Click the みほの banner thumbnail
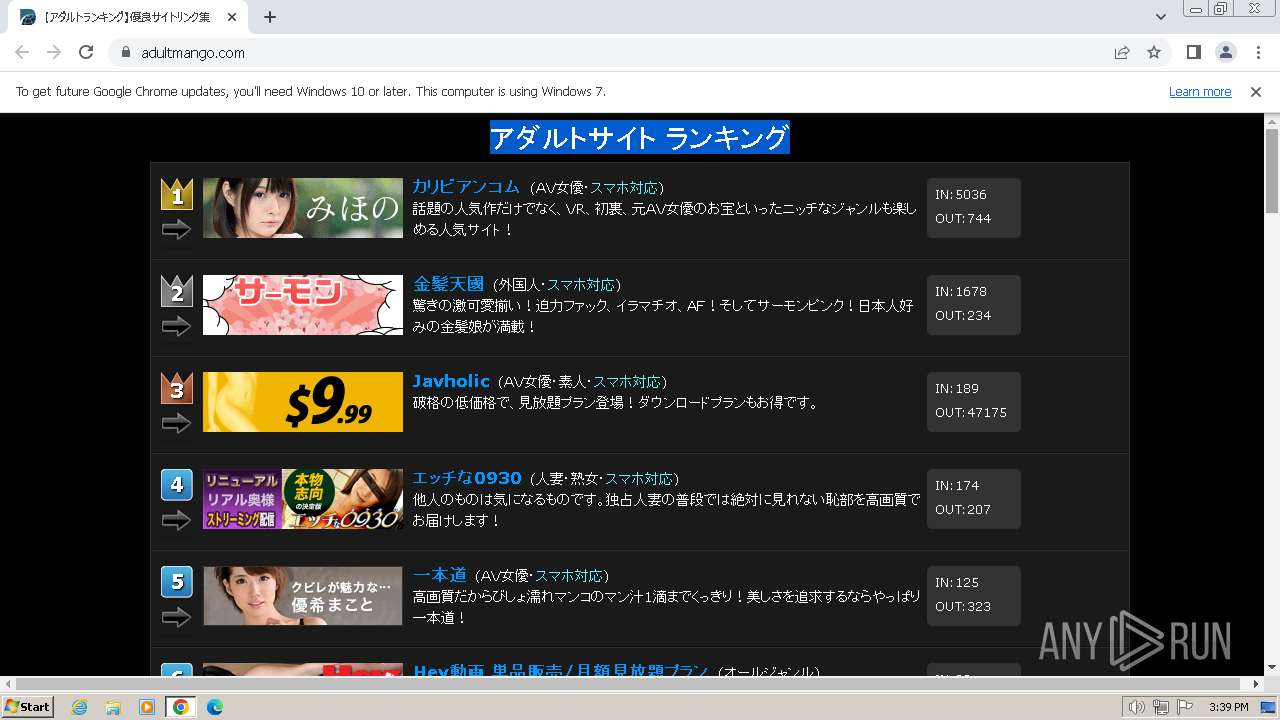This screenshot has height=720, width=1280. [x=303, y=208]
